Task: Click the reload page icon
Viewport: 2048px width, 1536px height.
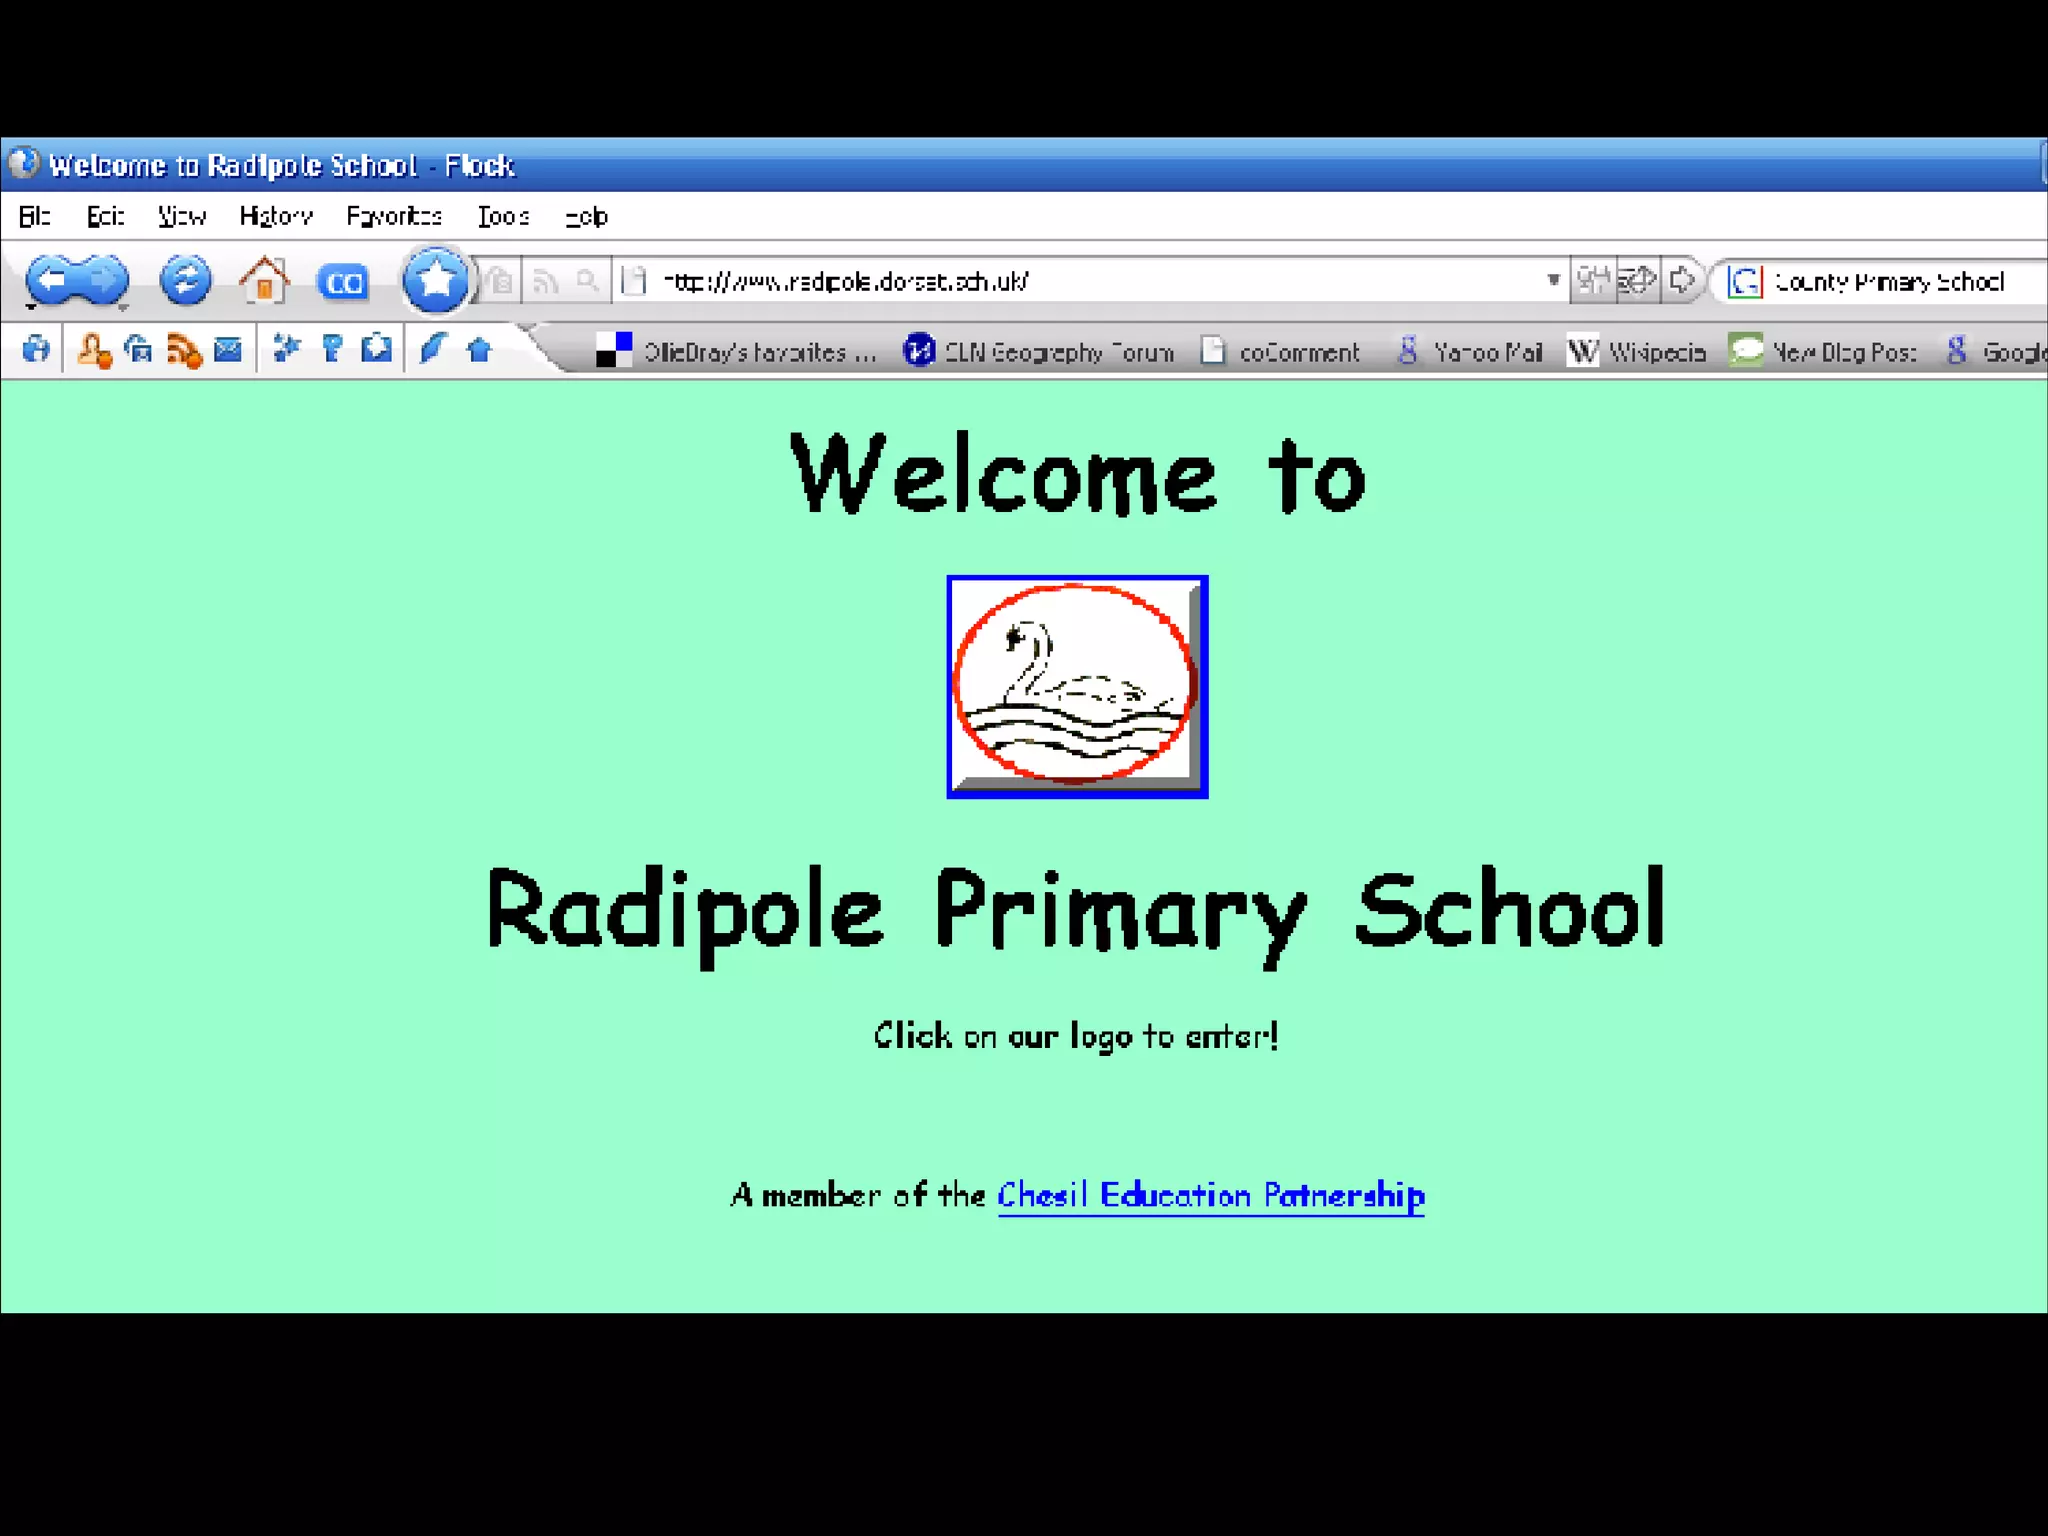Action: coord(185,280)
